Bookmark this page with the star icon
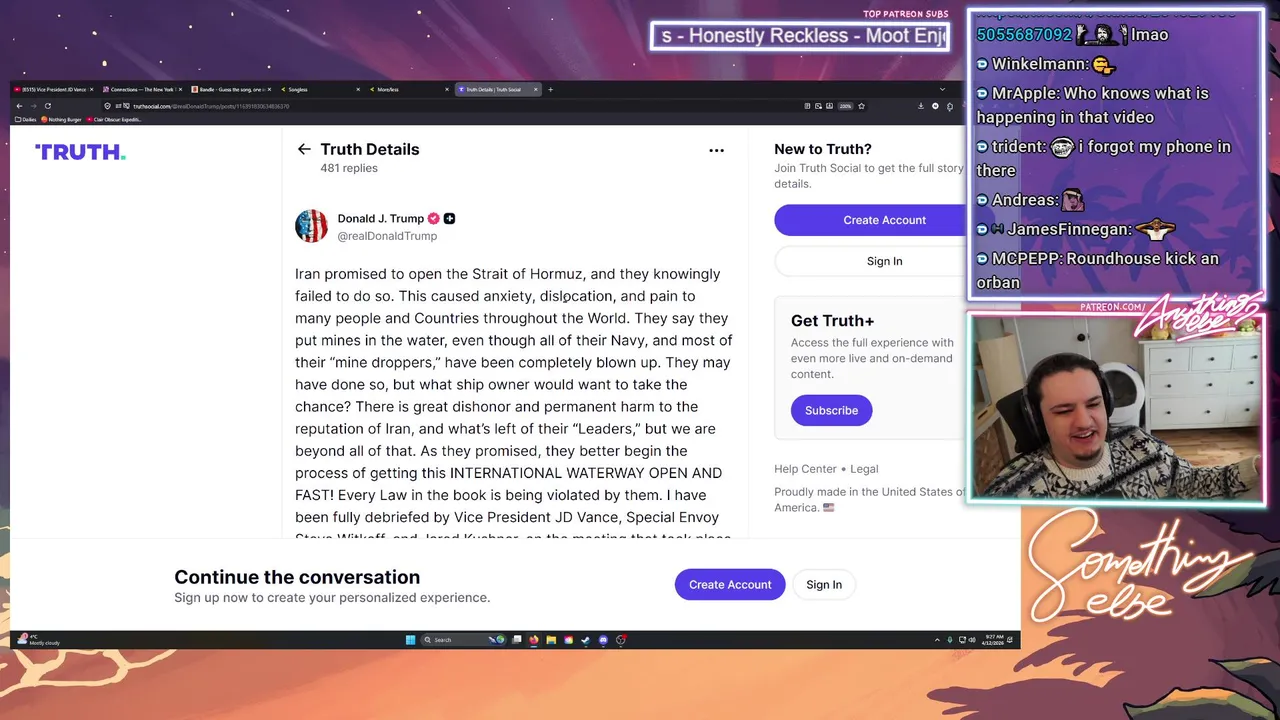Viewport: 1280px width, 720px height. (x=861, y=106)
